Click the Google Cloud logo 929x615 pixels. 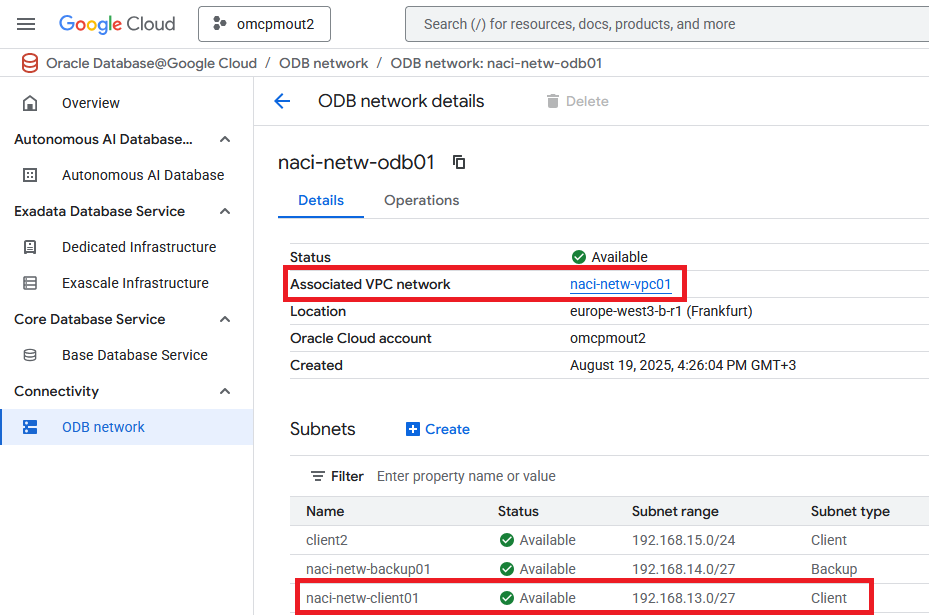[x=117, y=24]
